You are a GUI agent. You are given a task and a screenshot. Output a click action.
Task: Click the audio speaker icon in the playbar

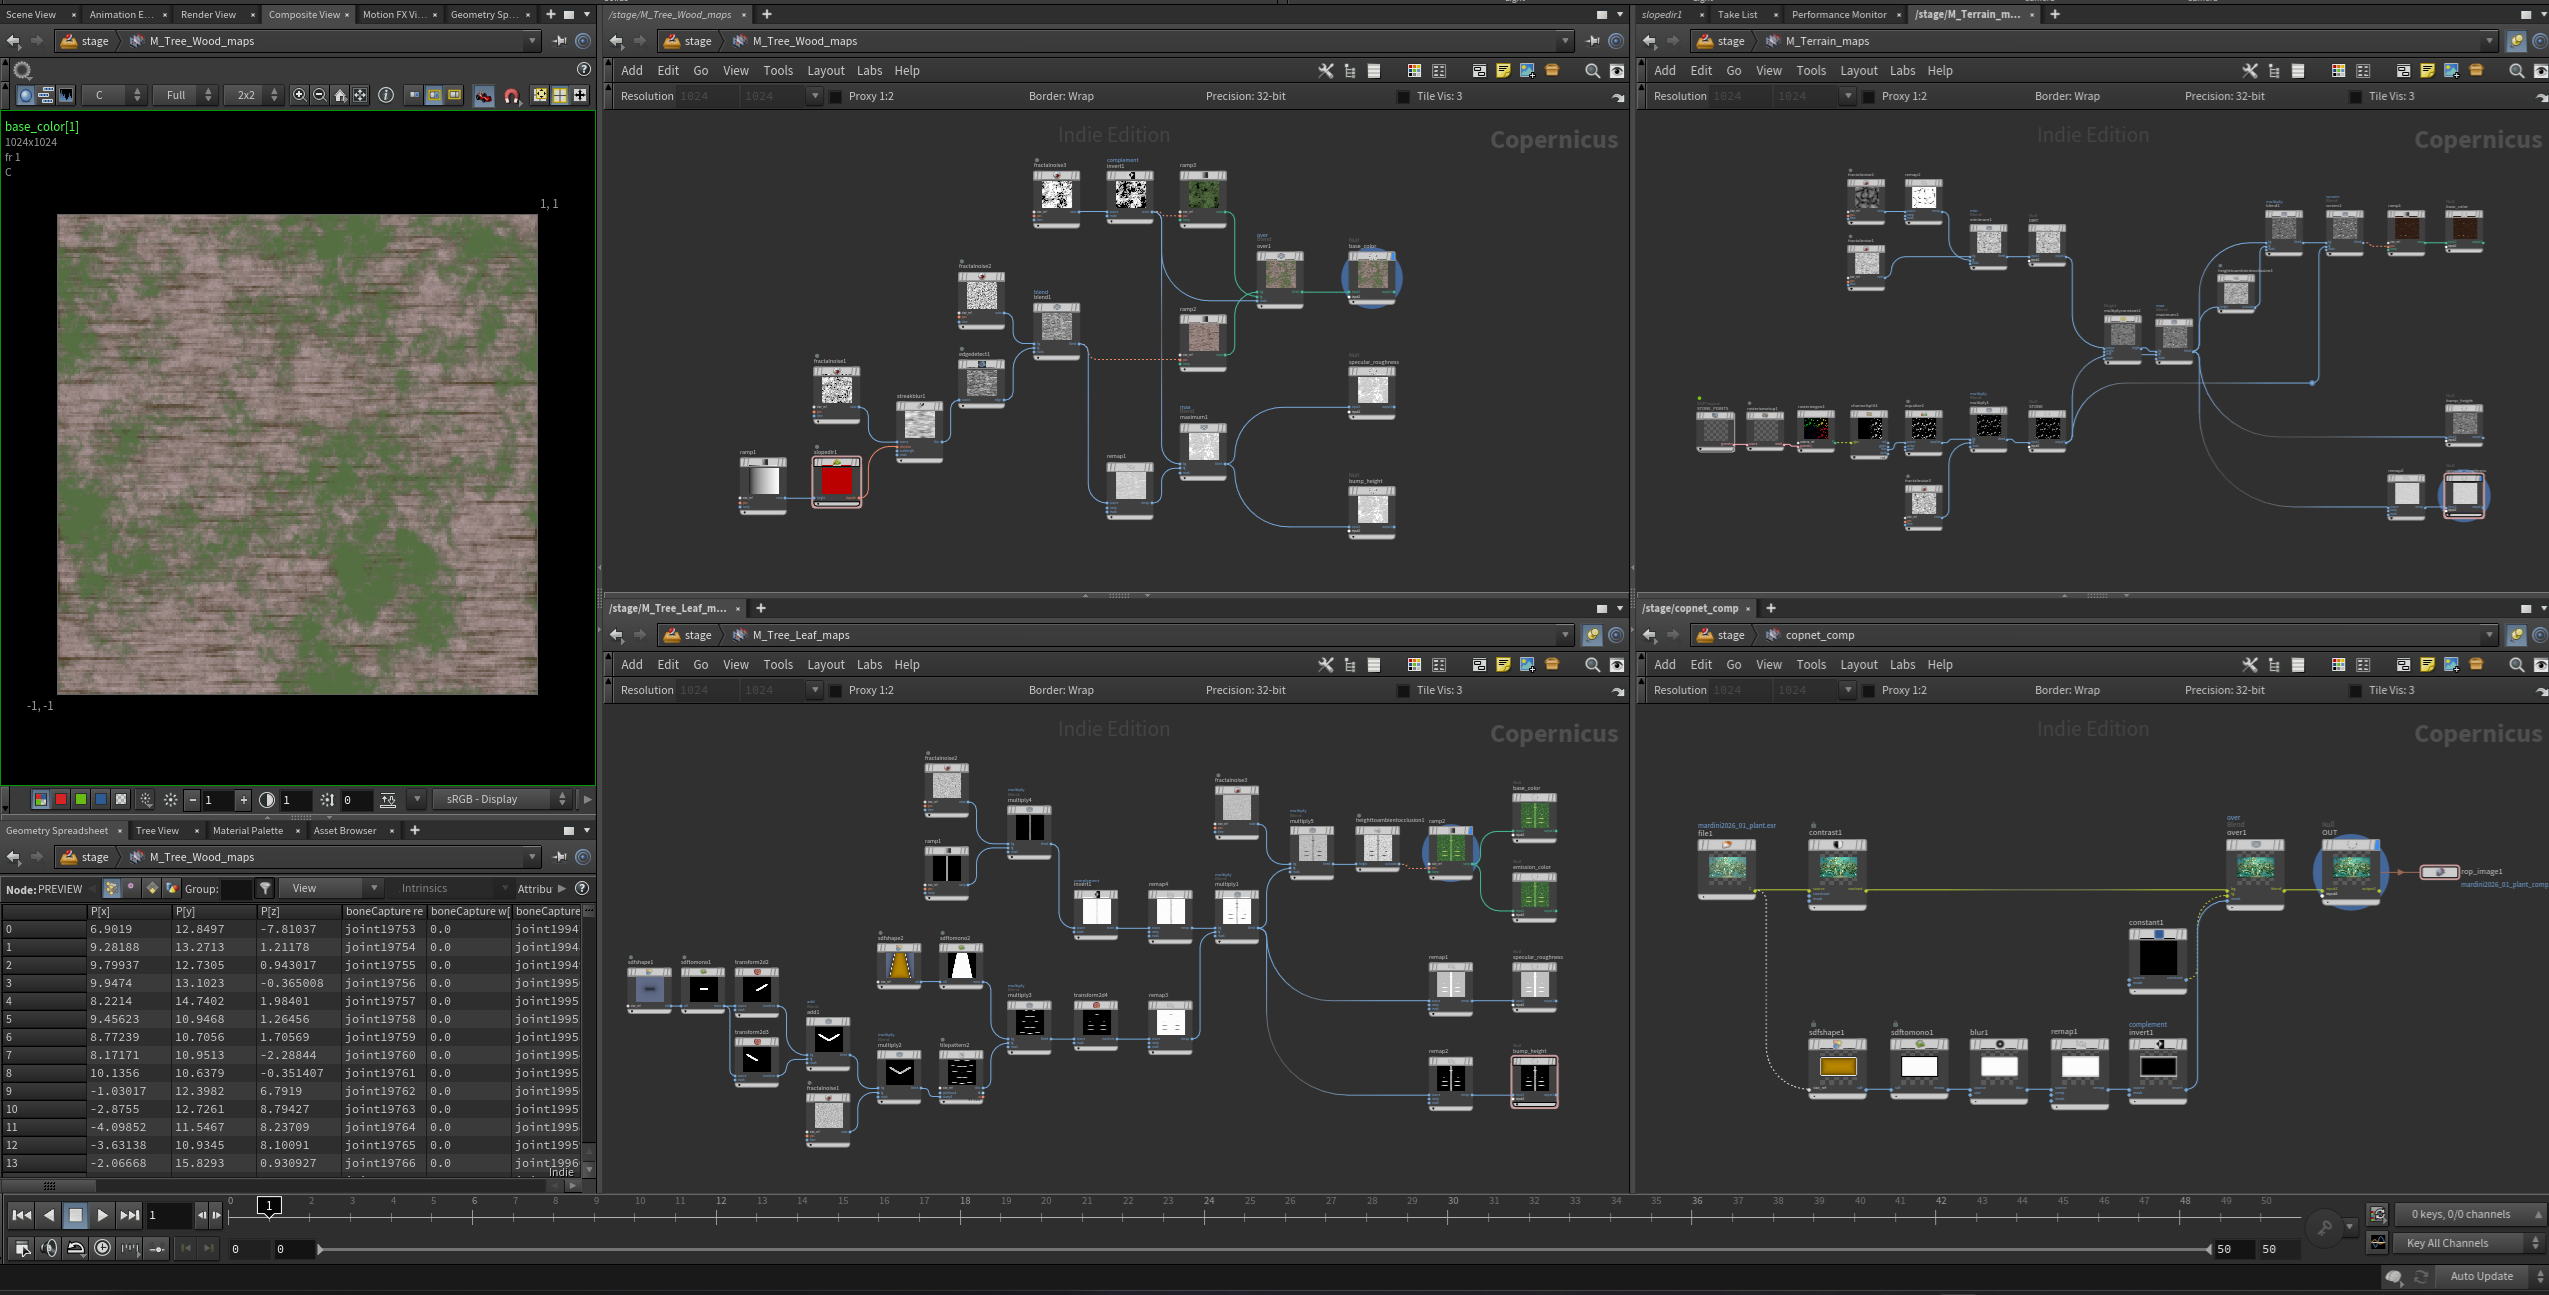coord(49,1248)
